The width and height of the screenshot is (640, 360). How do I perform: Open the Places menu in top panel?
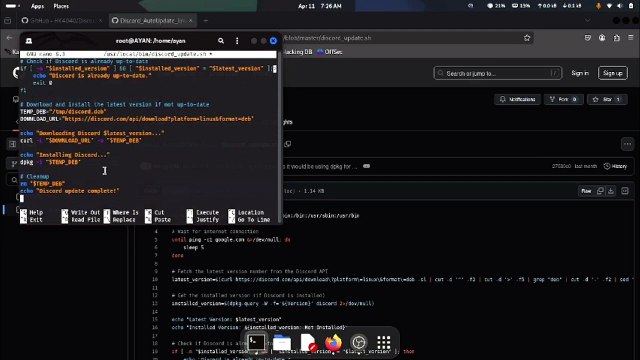click(x=61, y=6)
